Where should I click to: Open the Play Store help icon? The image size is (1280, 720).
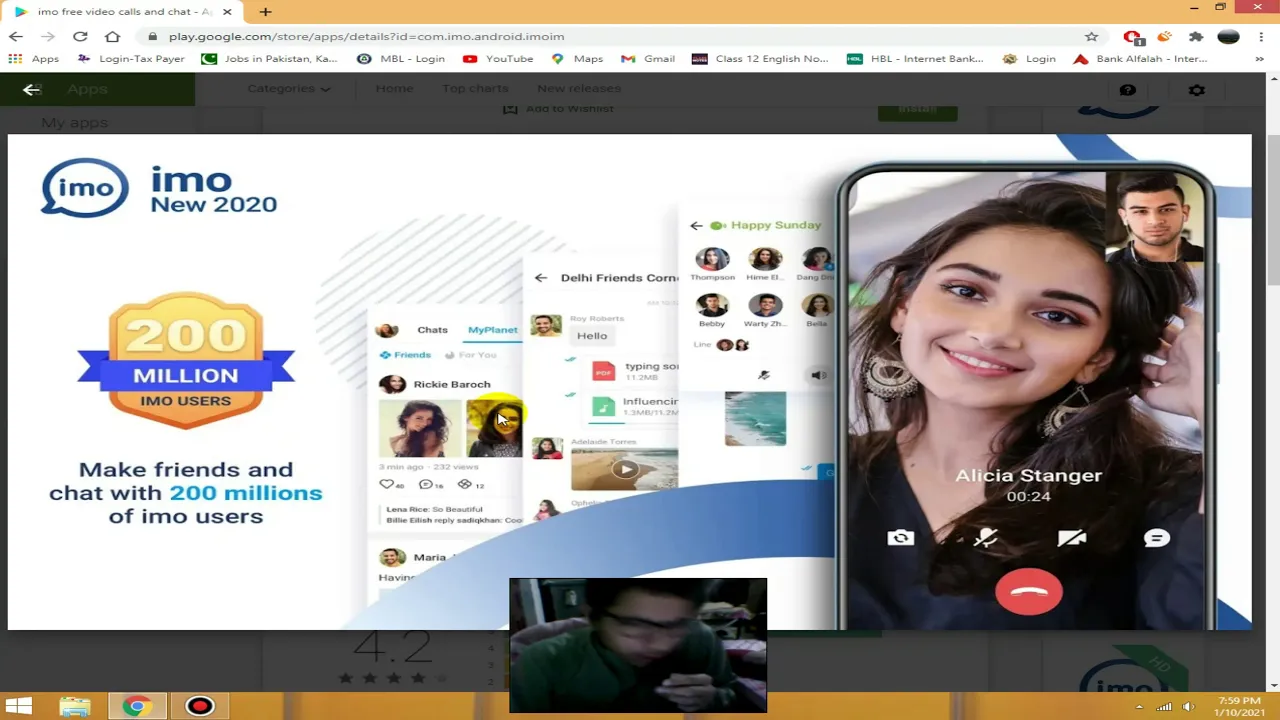[x=1127, y=90]
